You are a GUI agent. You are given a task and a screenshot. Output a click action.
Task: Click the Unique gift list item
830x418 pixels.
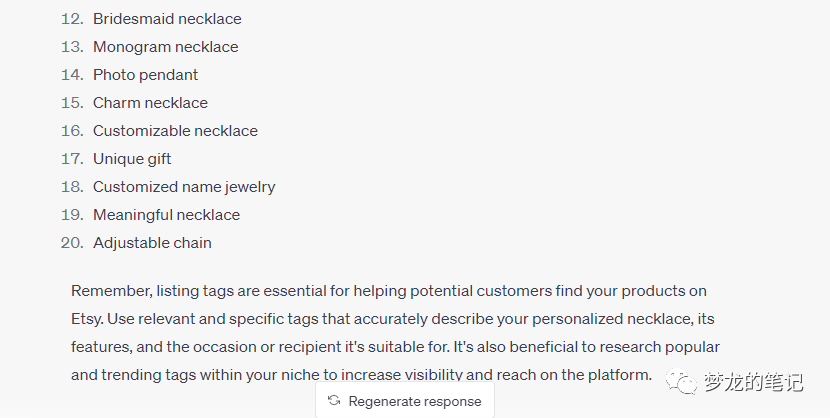(132, 159)
